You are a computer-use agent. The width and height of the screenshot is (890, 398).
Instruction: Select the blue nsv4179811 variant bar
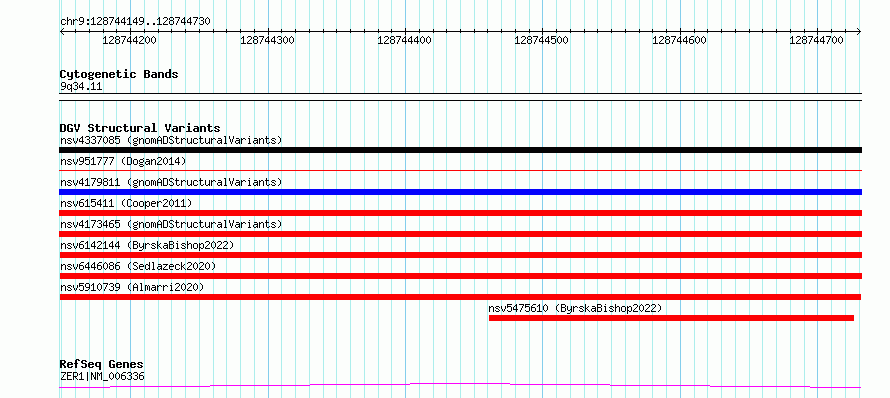coord(460,192)
